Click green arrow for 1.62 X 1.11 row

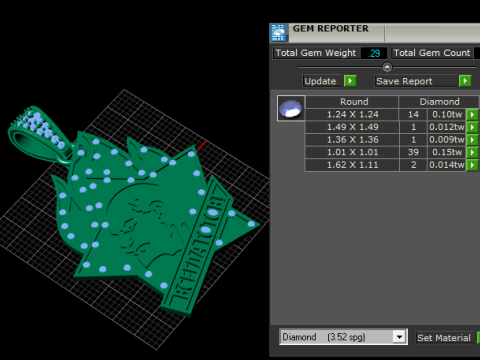pyautogui.click(x=472, y=165)
